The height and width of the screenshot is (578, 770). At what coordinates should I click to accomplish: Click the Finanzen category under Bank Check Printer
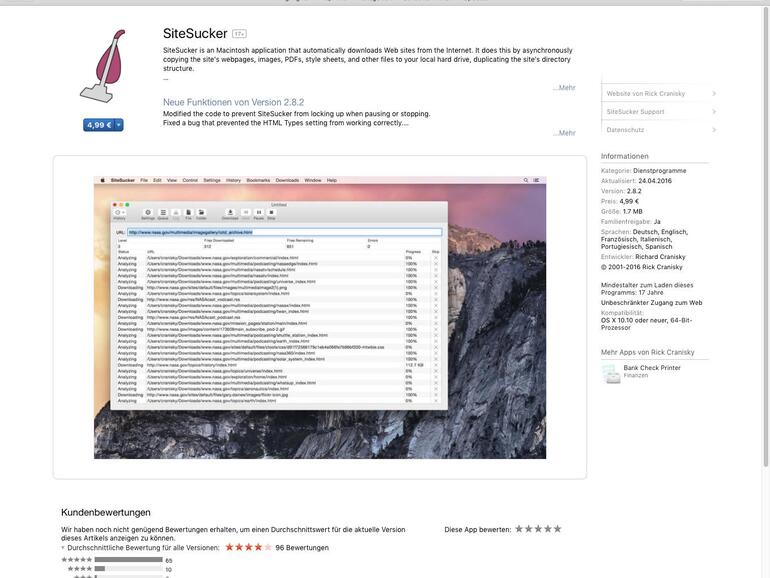coord(635,375)
